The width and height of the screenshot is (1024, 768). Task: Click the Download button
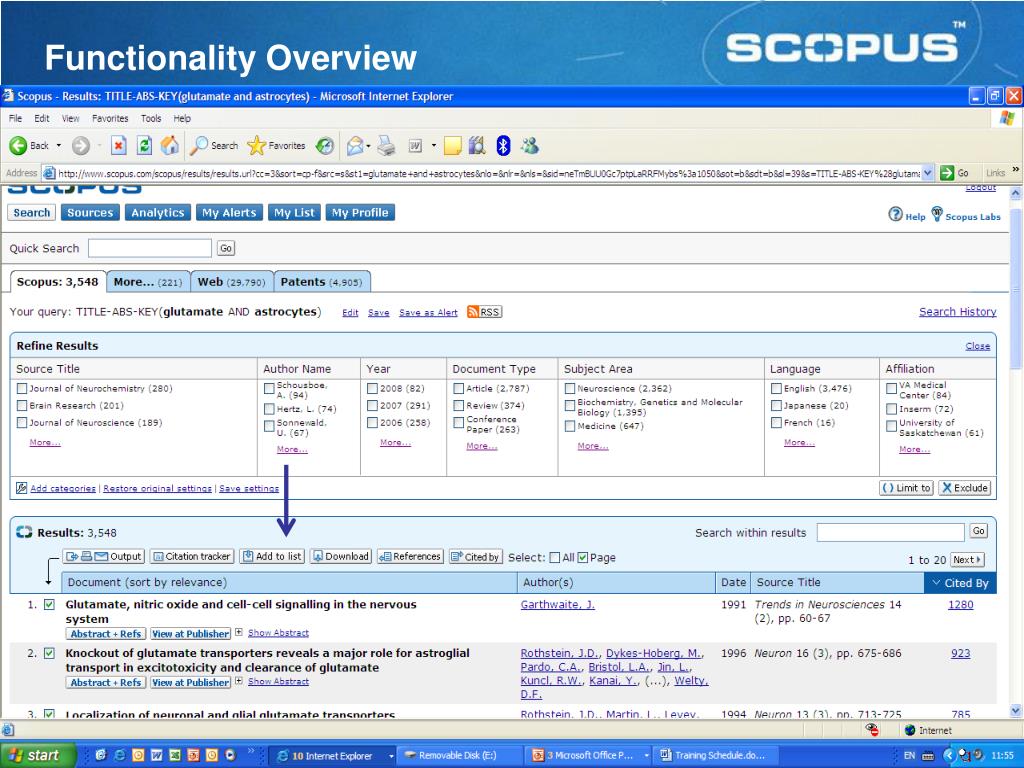pos(341,556)
